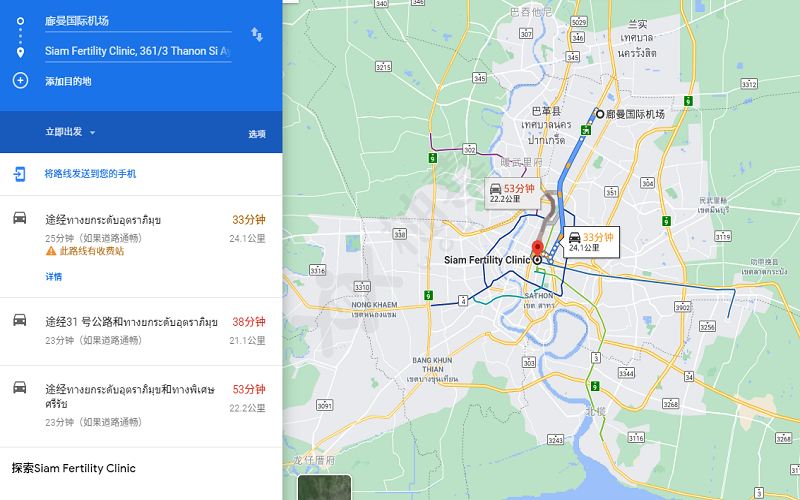
Task: Click 巴革县 label on map
Action: click(546, 111)
